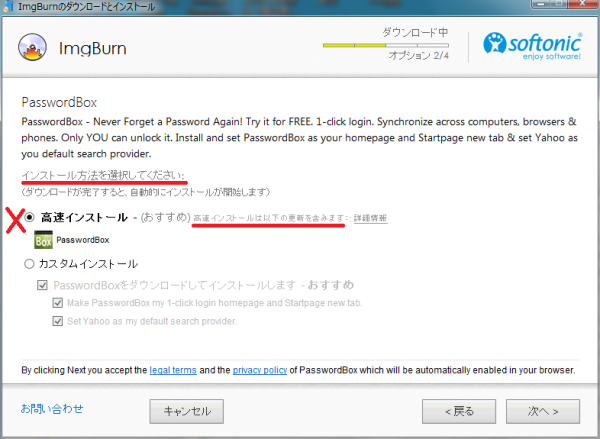Close the installer window

pos(582,4)
